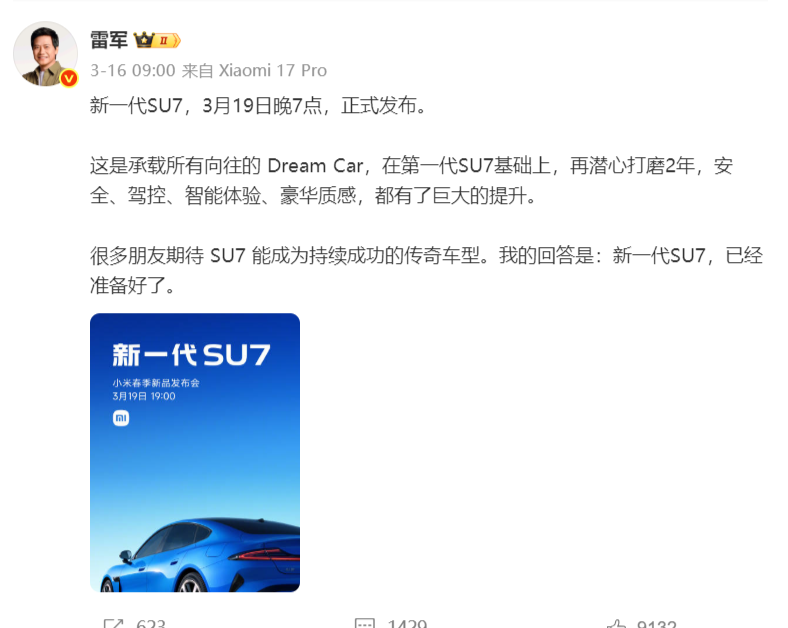Click the paragraph ending 准备好了
The image size is (788, 628).
(x=427, y=271)
